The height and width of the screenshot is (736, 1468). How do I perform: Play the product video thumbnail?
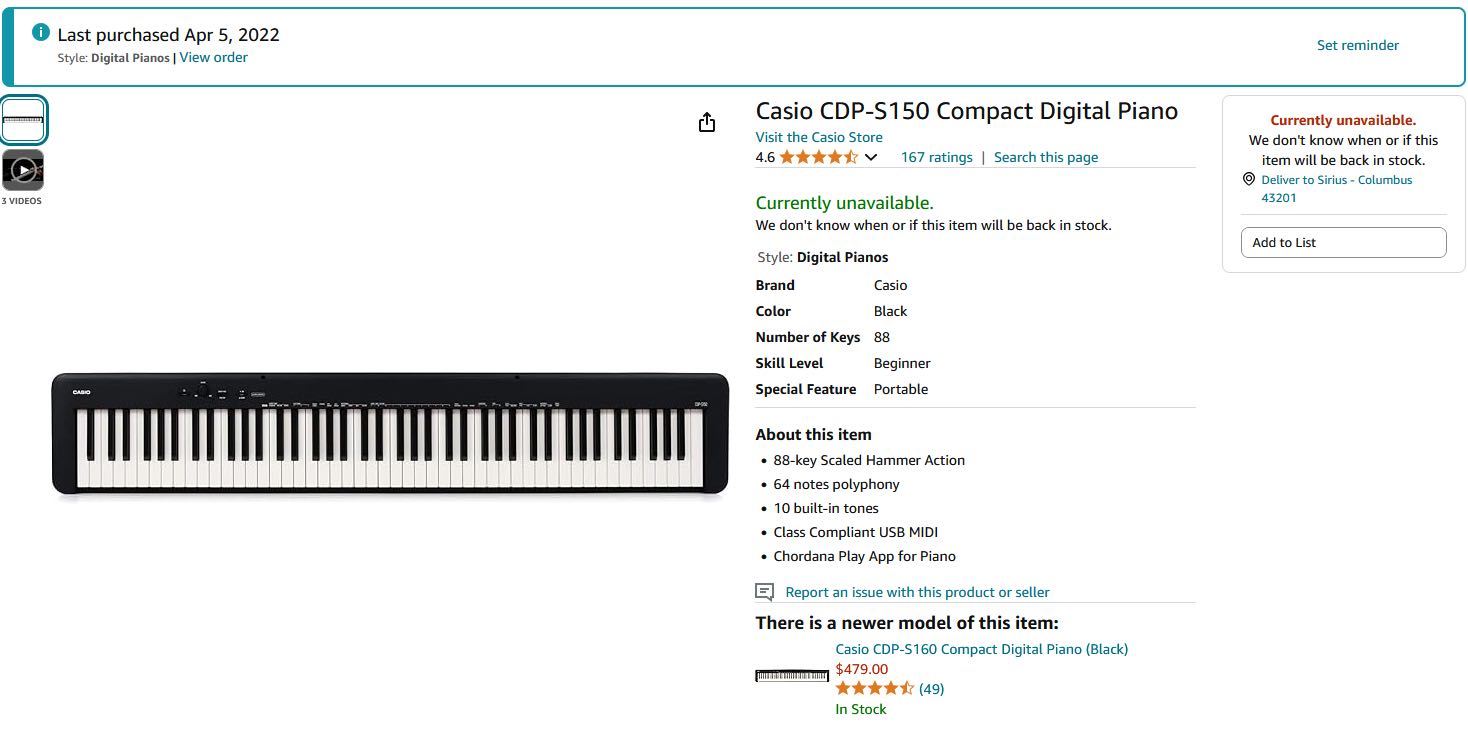23,170
